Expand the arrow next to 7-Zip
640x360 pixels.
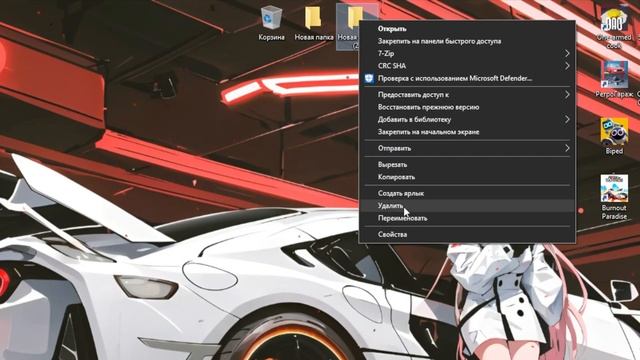coord(567,53)
